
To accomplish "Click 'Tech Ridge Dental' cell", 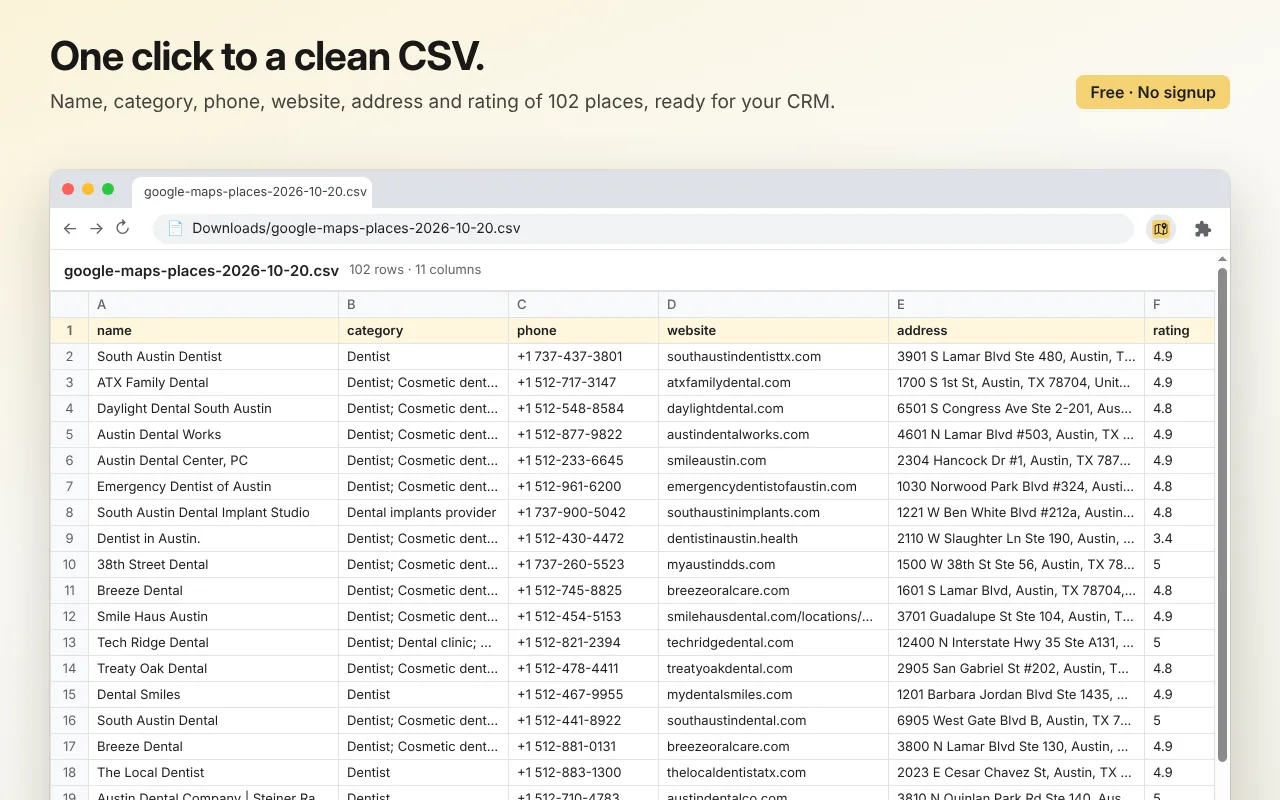I will [x=214, y=642].
